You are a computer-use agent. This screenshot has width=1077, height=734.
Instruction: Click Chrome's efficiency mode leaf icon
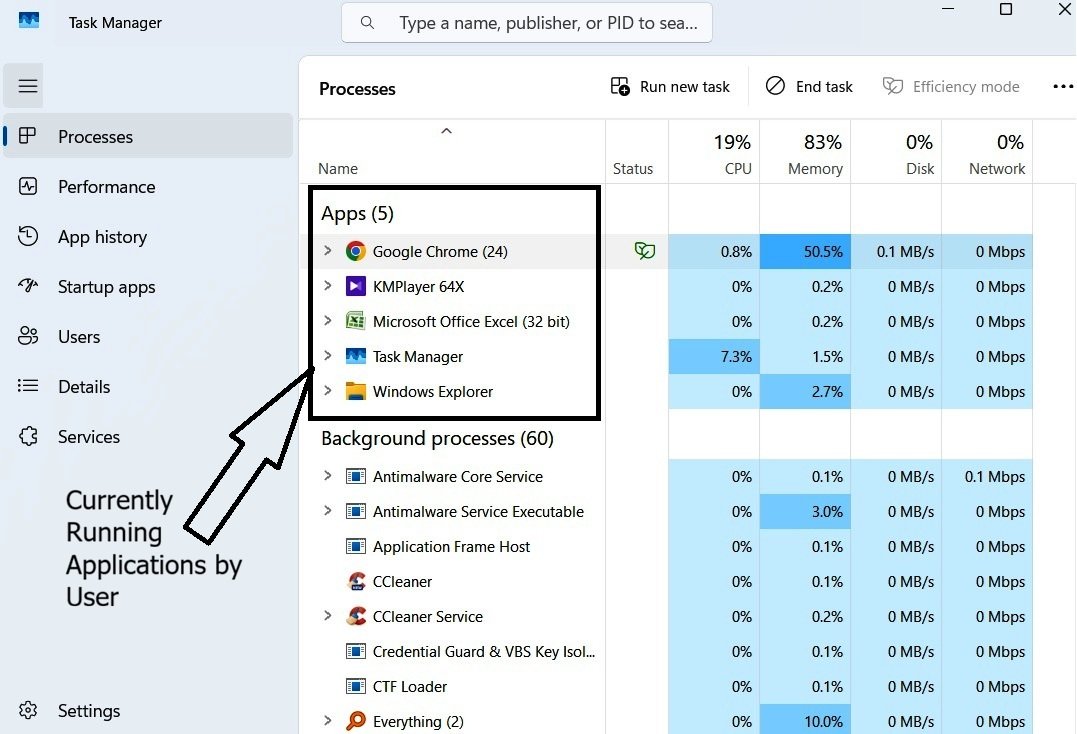click(644, 251)
